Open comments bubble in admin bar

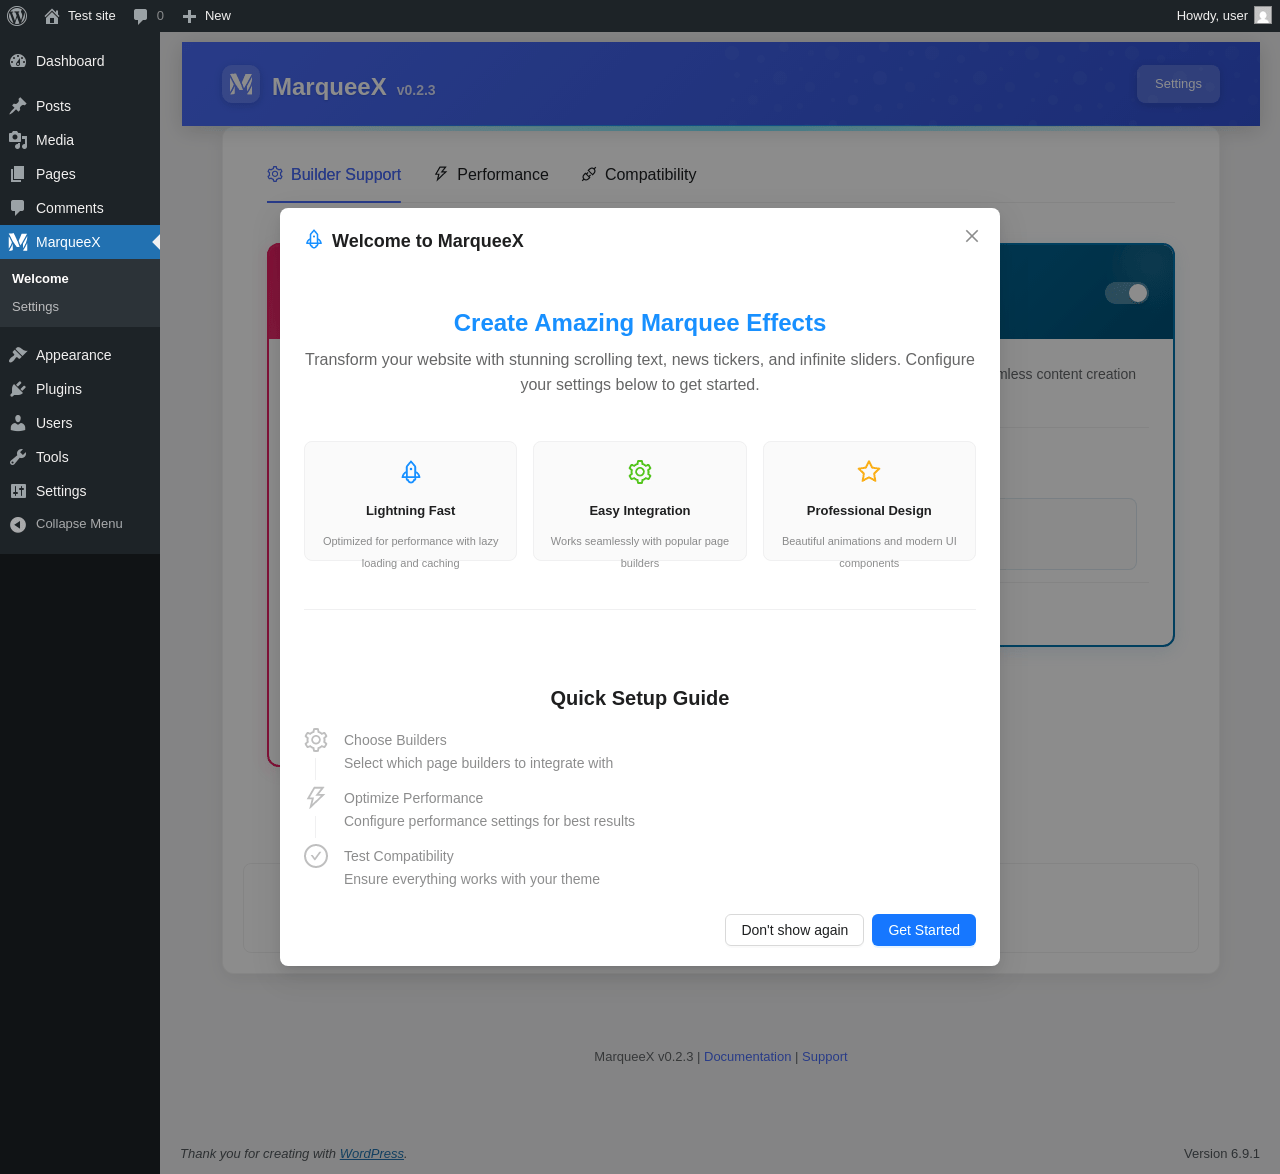click(148, 16)
